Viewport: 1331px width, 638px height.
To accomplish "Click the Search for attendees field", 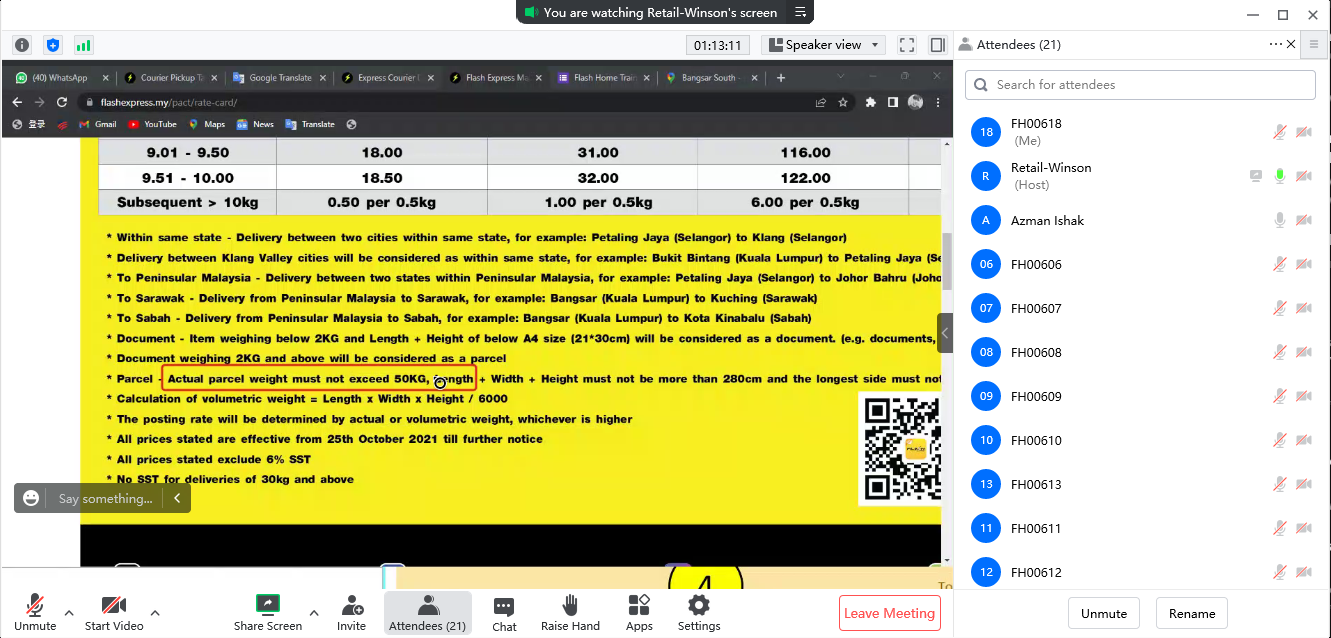I will click(x=1140, y=85).
